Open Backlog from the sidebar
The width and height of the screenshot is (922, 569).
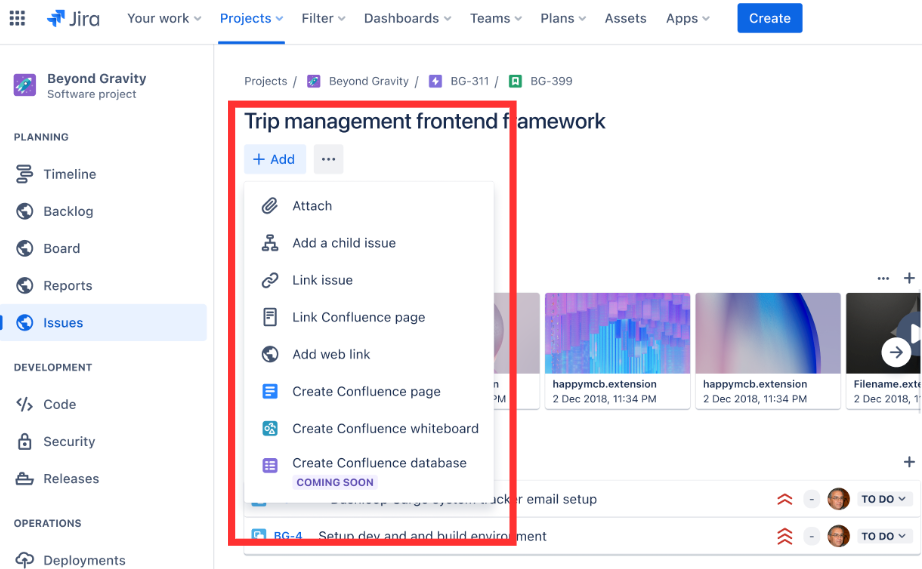[68, 211]
